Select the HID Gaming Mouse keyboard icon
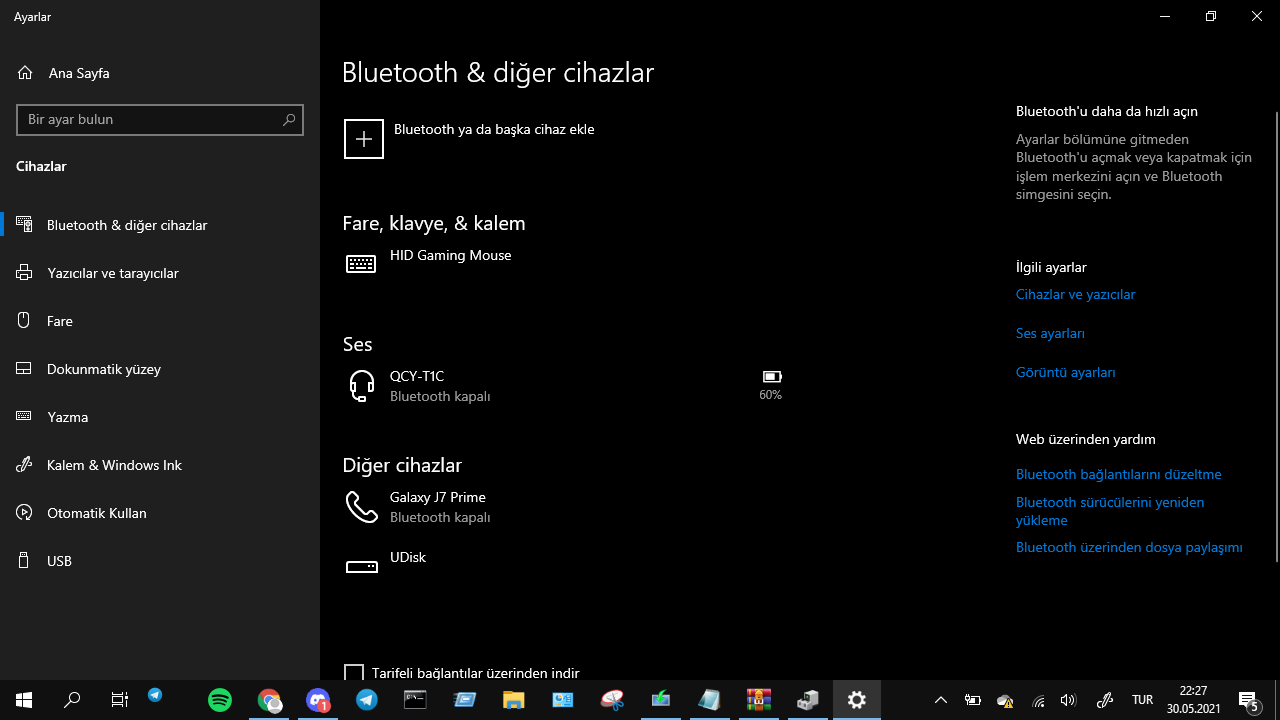This screenshot has height=720, width=1280. click(x=361, y=264)
